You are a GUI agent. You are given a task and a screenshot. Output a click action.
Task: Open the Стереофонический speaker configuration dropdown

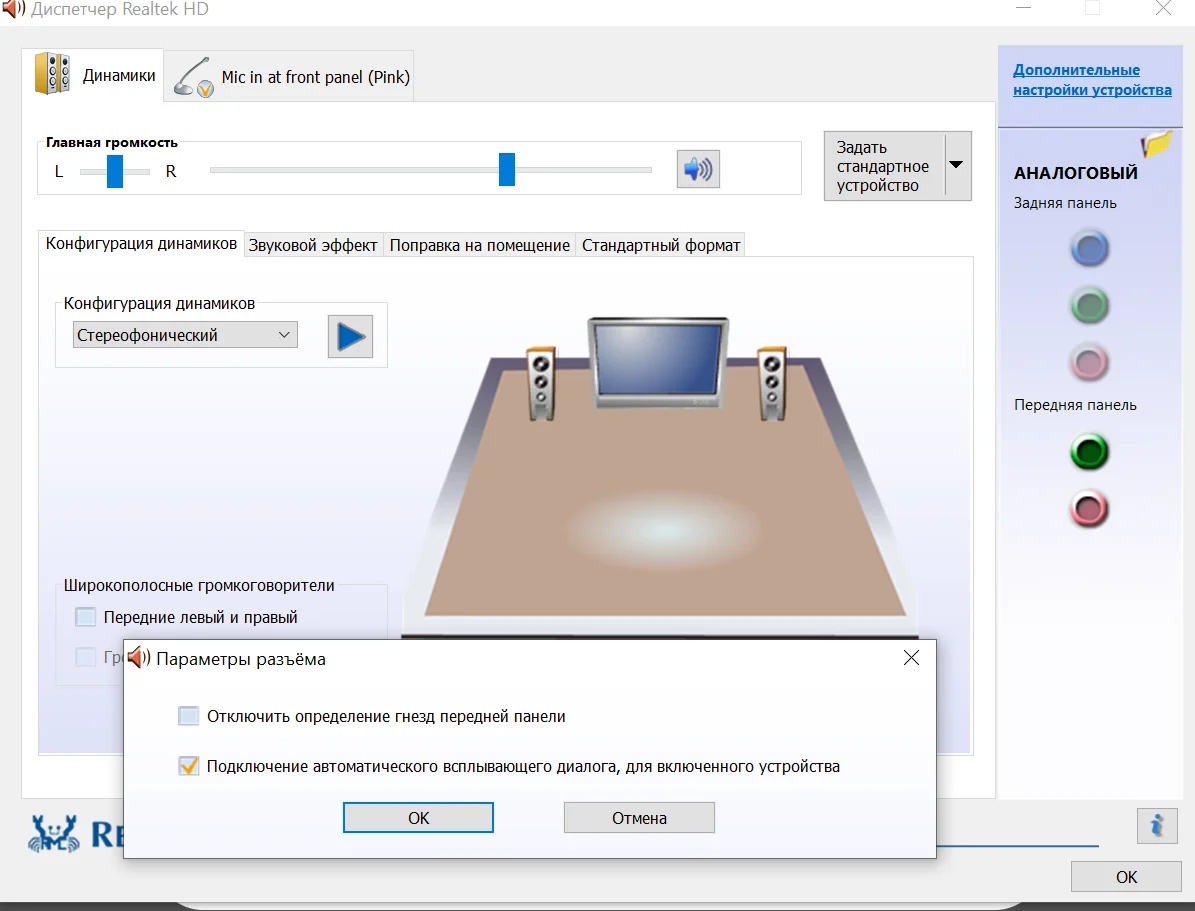point(185,335)
